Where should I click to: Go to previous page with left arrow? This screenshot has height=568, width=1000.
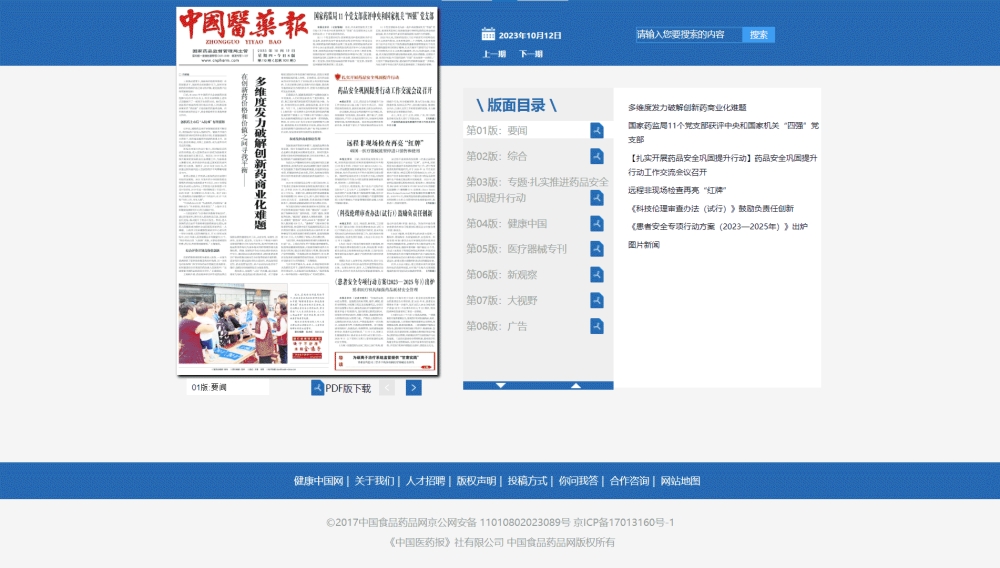[x=386, y=388]
